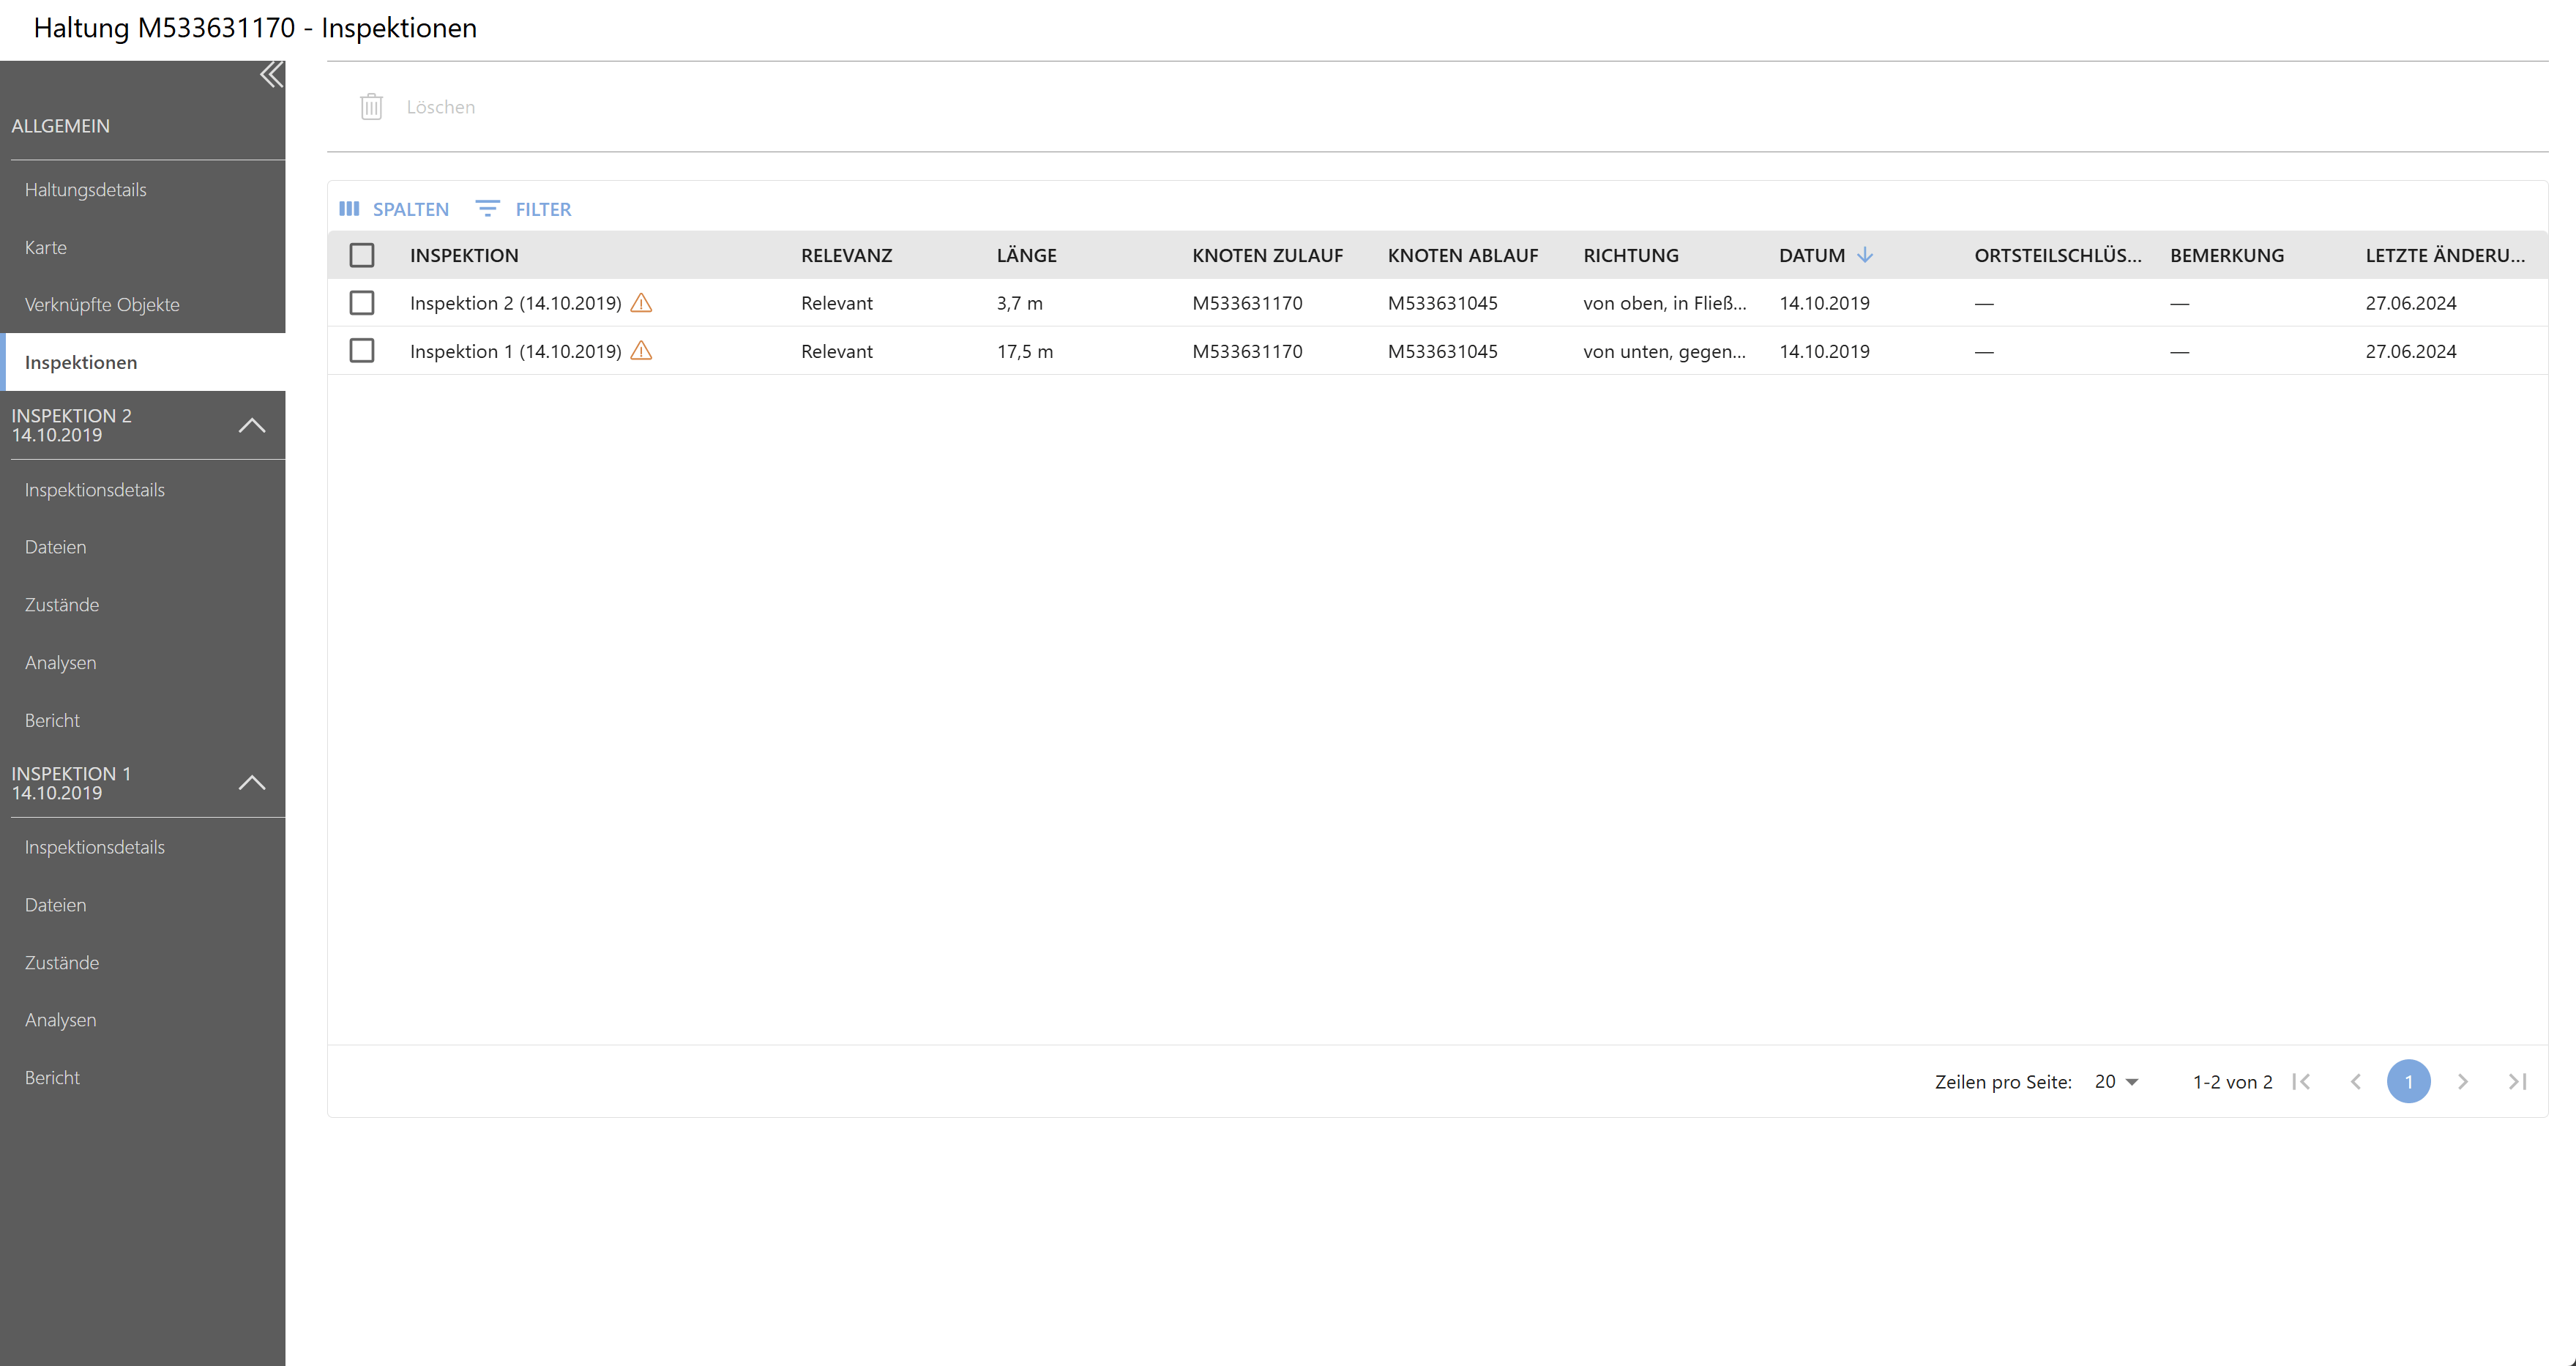Go to first page pagination icon
This screenshot has width=2576, height=1366.
point(2301,1081)
